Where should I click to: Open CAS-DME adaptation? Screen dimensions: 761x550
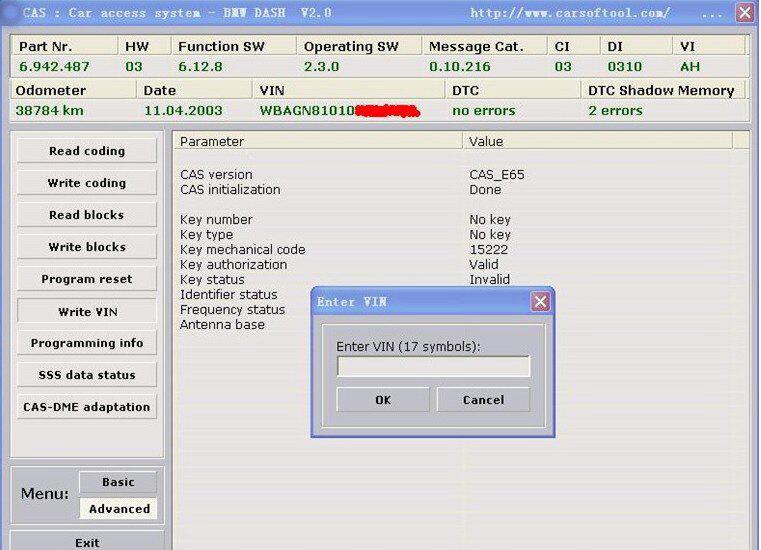(87, 407)
